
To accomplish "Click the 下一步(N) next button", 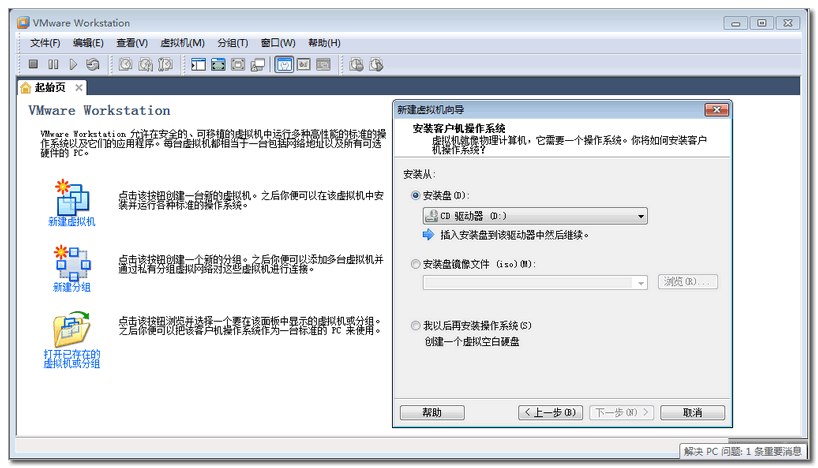I will point(621,413).
